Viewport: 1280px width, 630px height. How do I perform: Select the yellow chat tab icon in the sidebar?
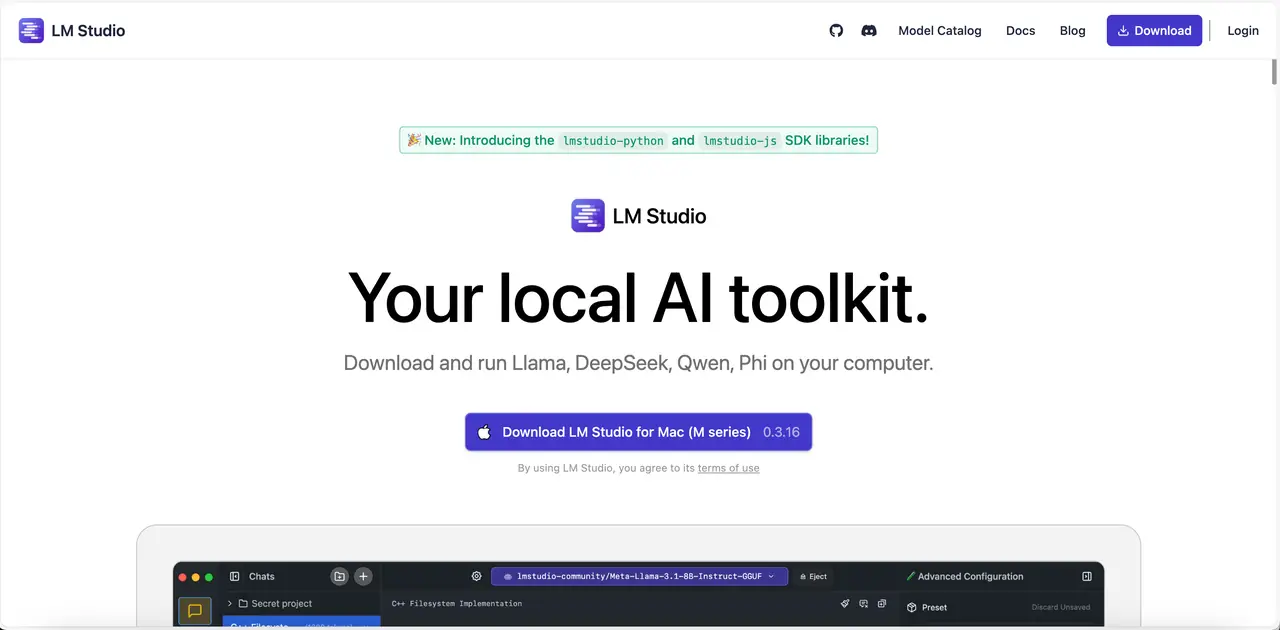(195, 611)
